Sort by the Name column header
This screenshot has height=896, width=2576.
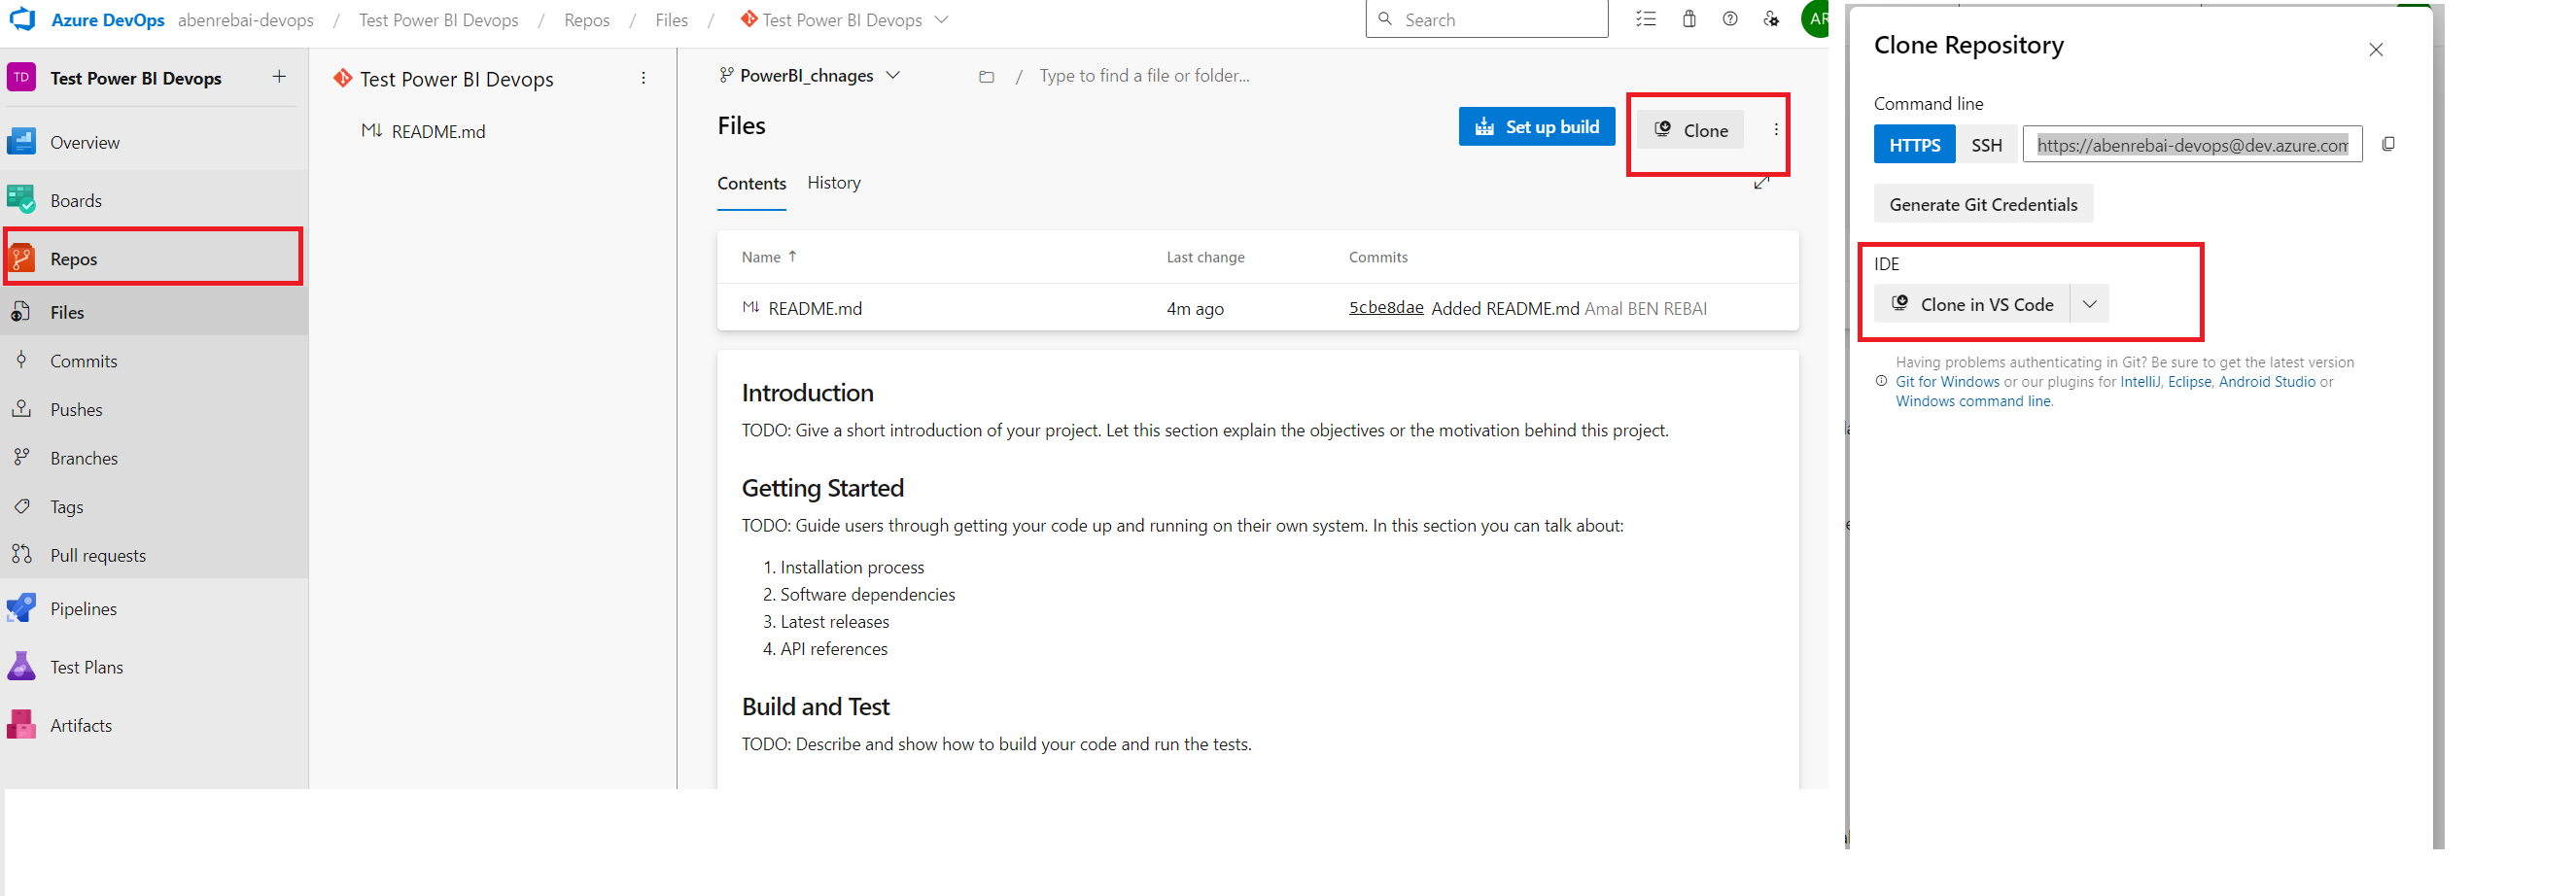[x=768, y=257]
